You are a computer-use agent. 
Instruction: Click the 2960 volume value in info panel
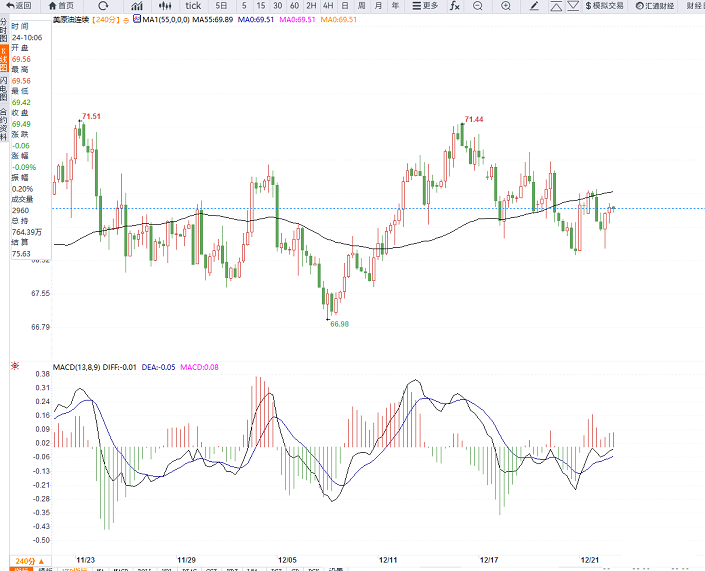pyautogui.click(x=21, y=210)
